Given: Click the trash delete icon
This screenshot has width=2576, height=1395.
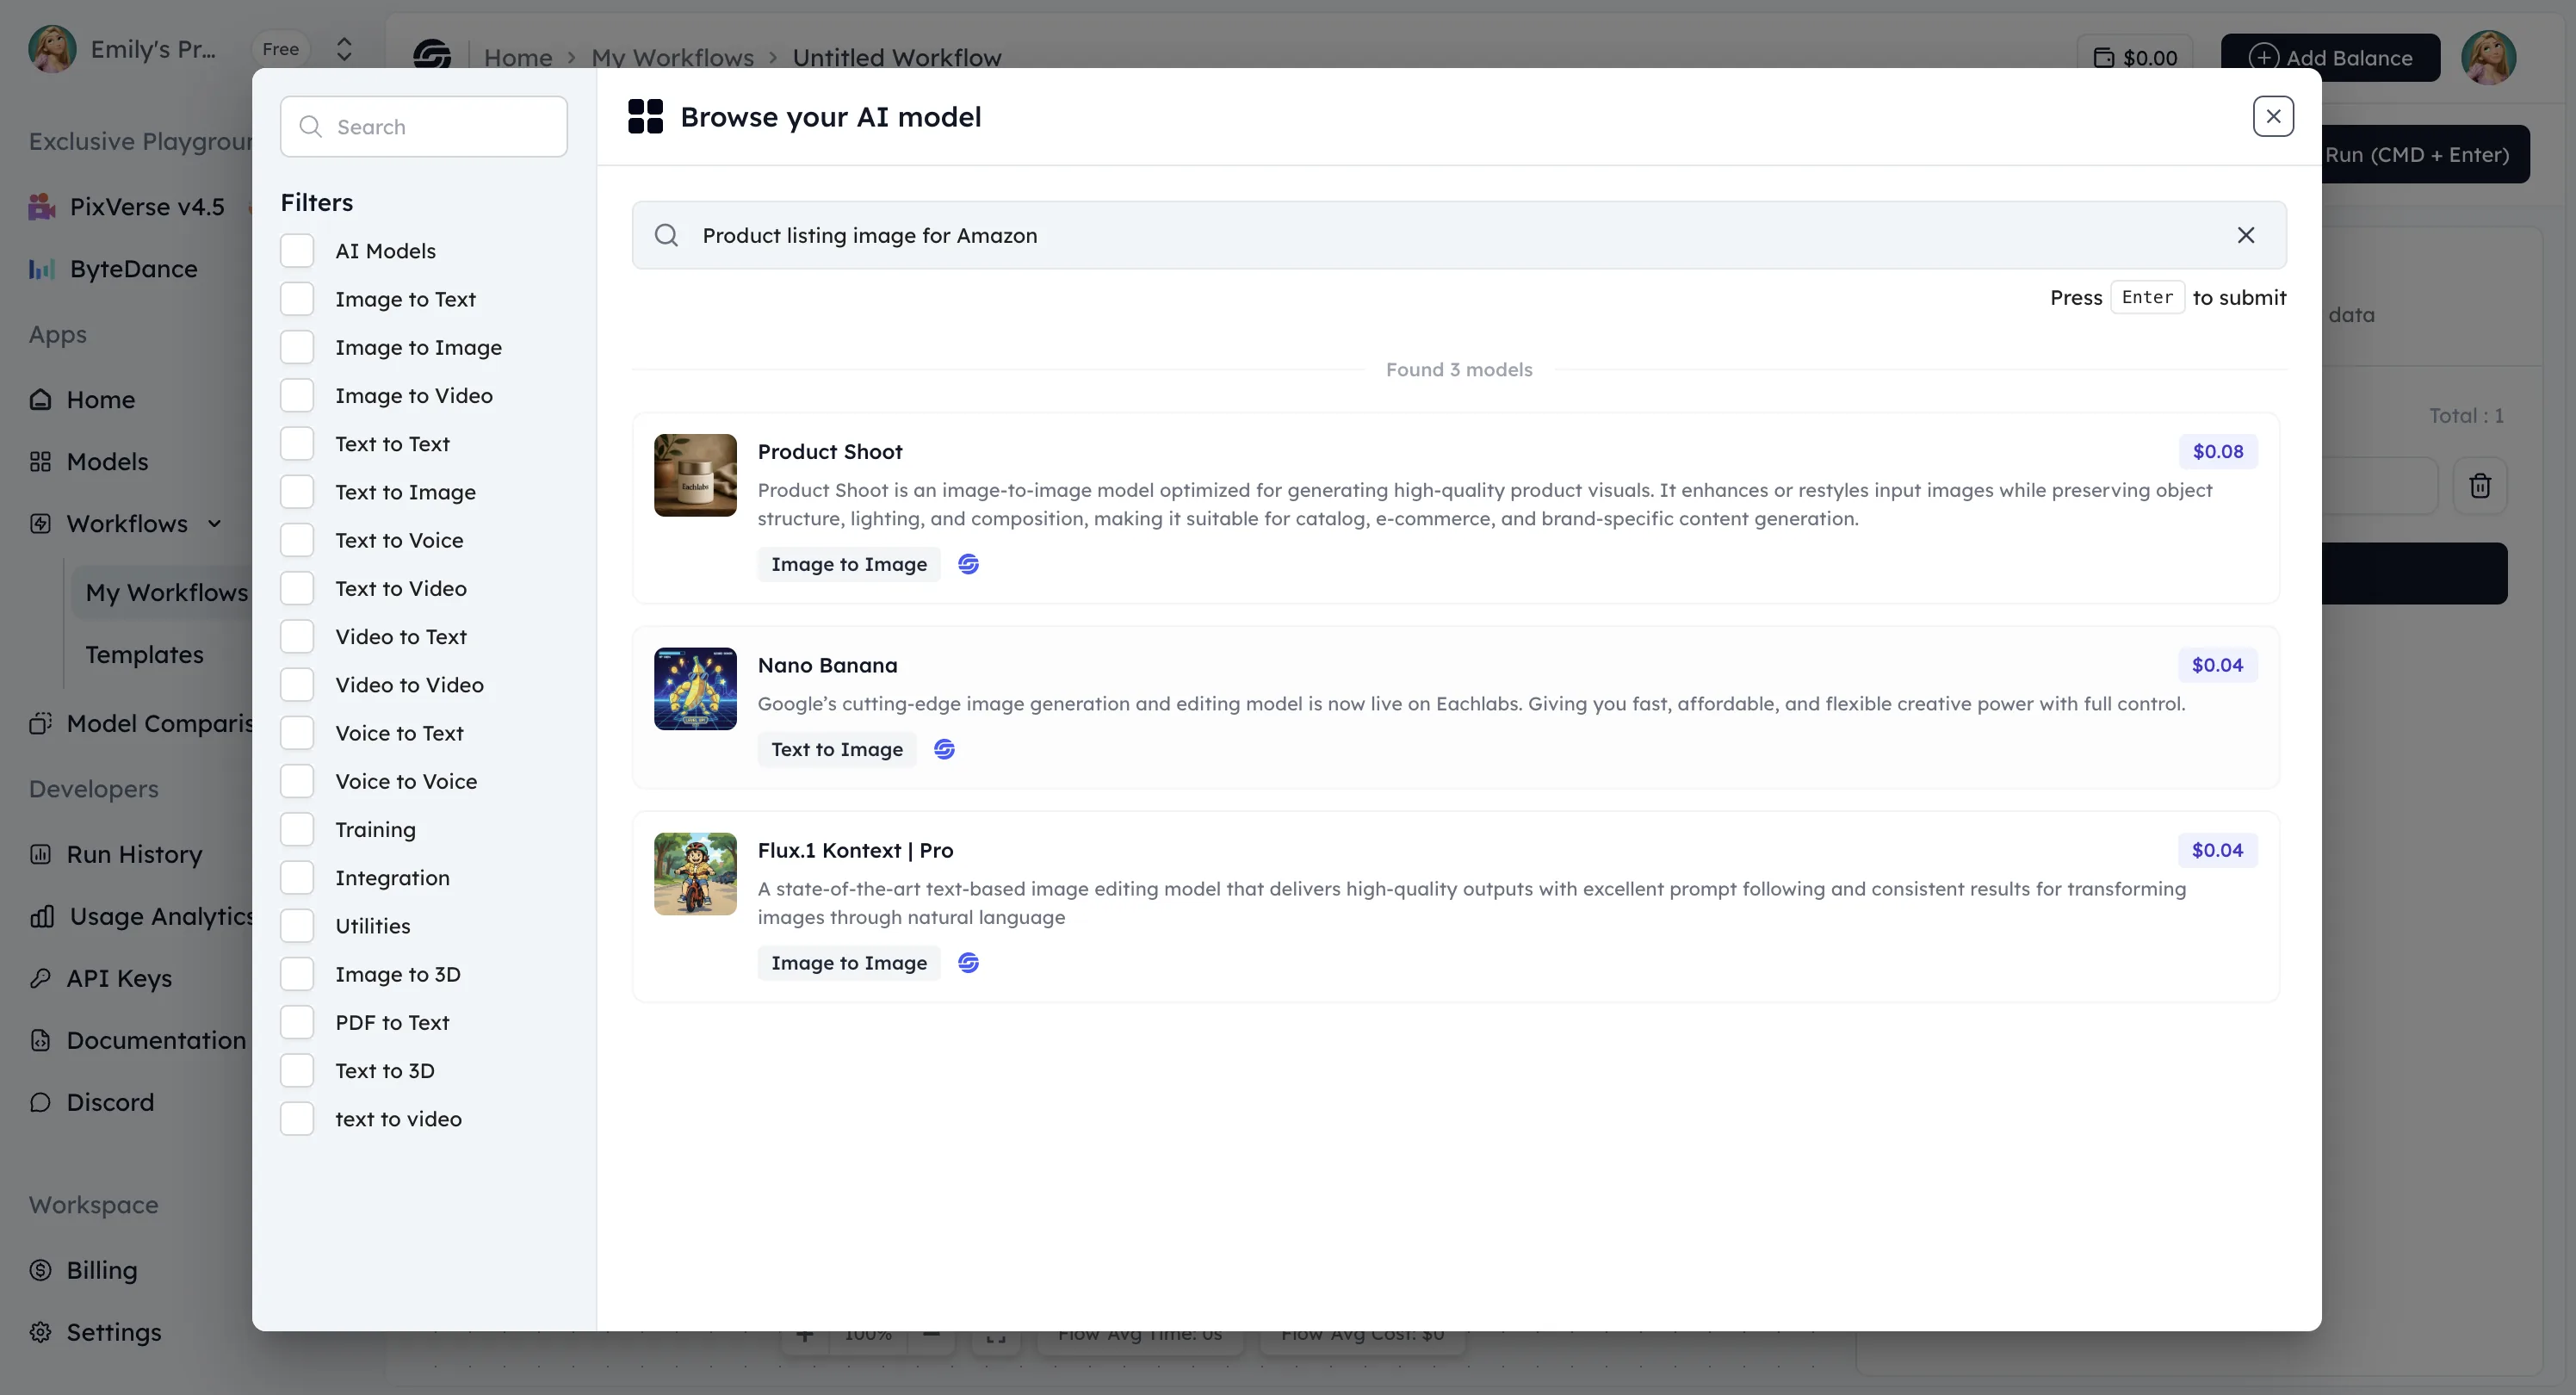Looking at the screenshot, I should (2479, 486).
